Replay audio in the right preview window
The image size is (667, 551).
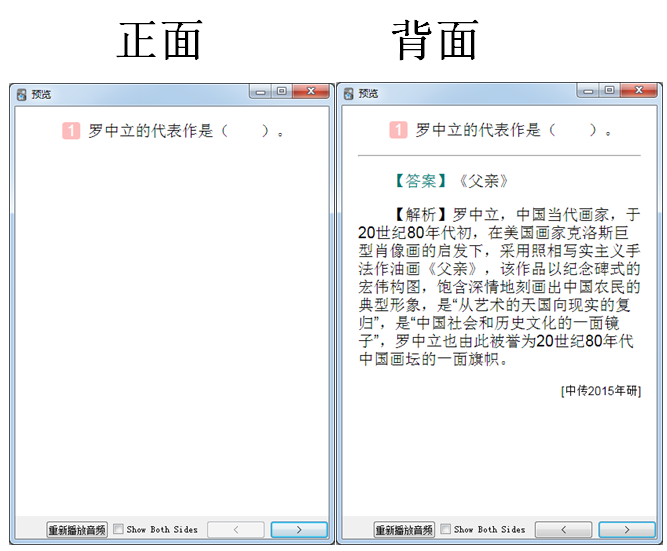click(x=404, y=530)
